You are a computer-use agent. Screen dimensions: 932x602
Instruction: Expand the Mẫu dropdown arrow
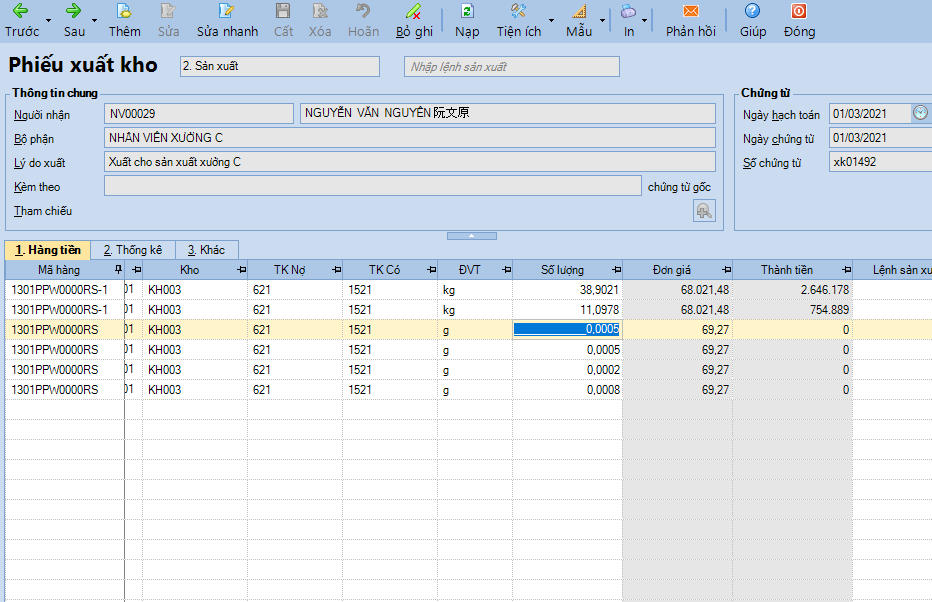click(x=602, y=21)
